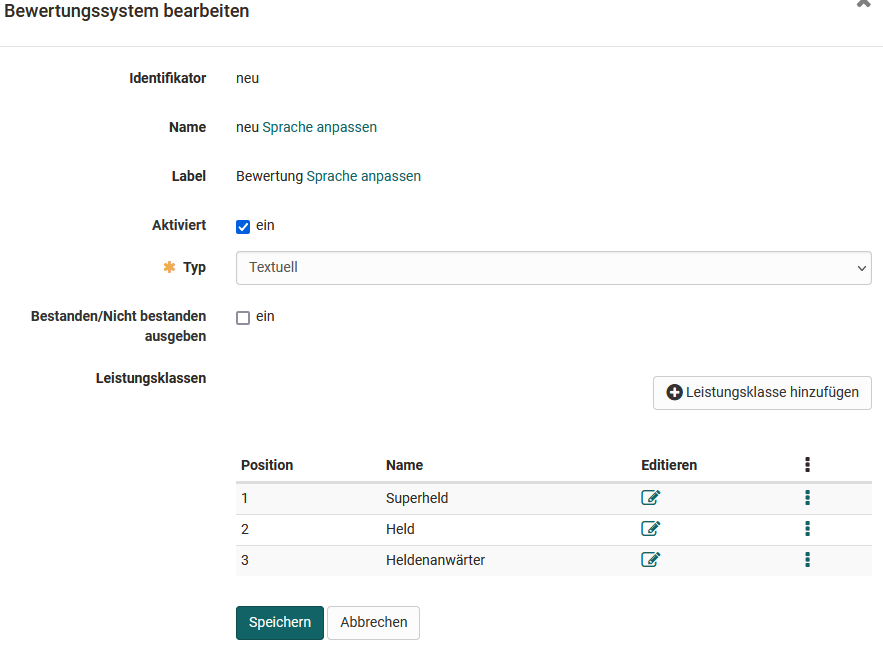Toggle the ein checkbox next to Aktiviert
The height and width of the screenshot is (656, 883).
[242, 226]
